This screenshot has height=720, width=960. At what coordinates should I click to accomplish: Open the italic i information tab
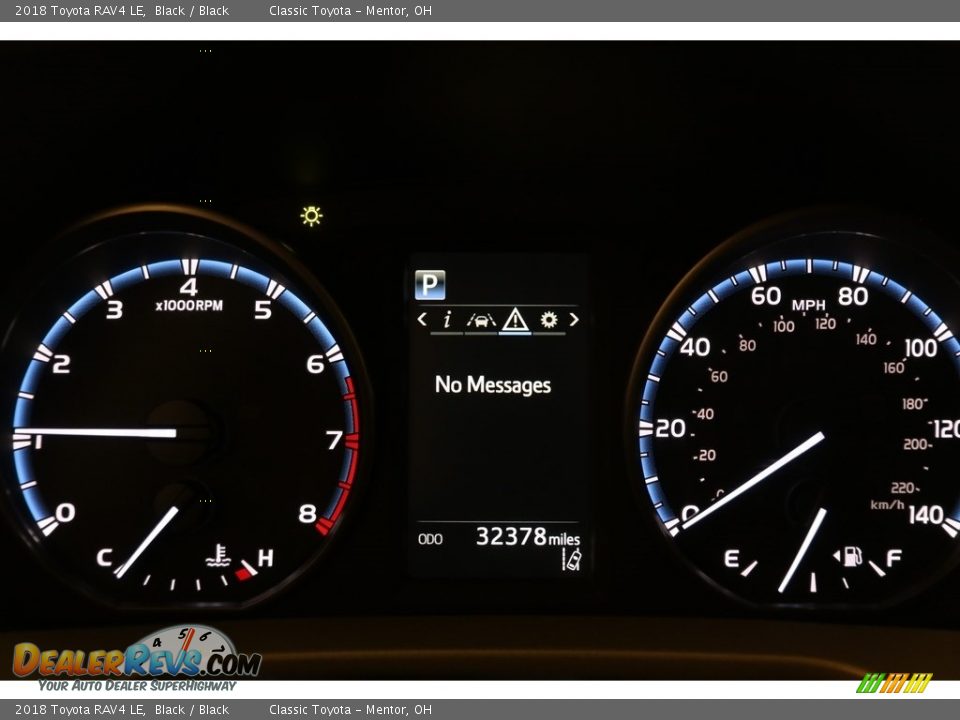pos(447,319)
